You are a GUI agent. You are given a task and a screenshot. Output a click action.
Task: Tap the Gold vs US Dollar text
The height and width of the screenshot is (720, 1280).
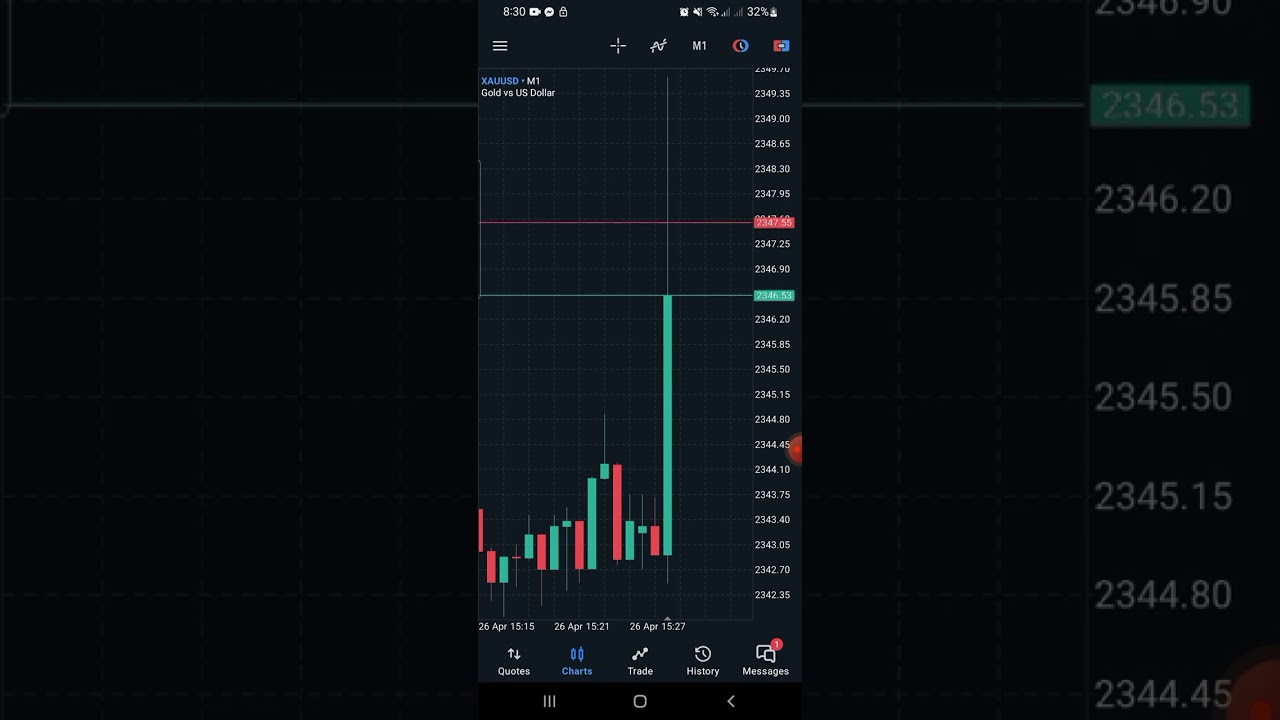[x=518, y=93]
